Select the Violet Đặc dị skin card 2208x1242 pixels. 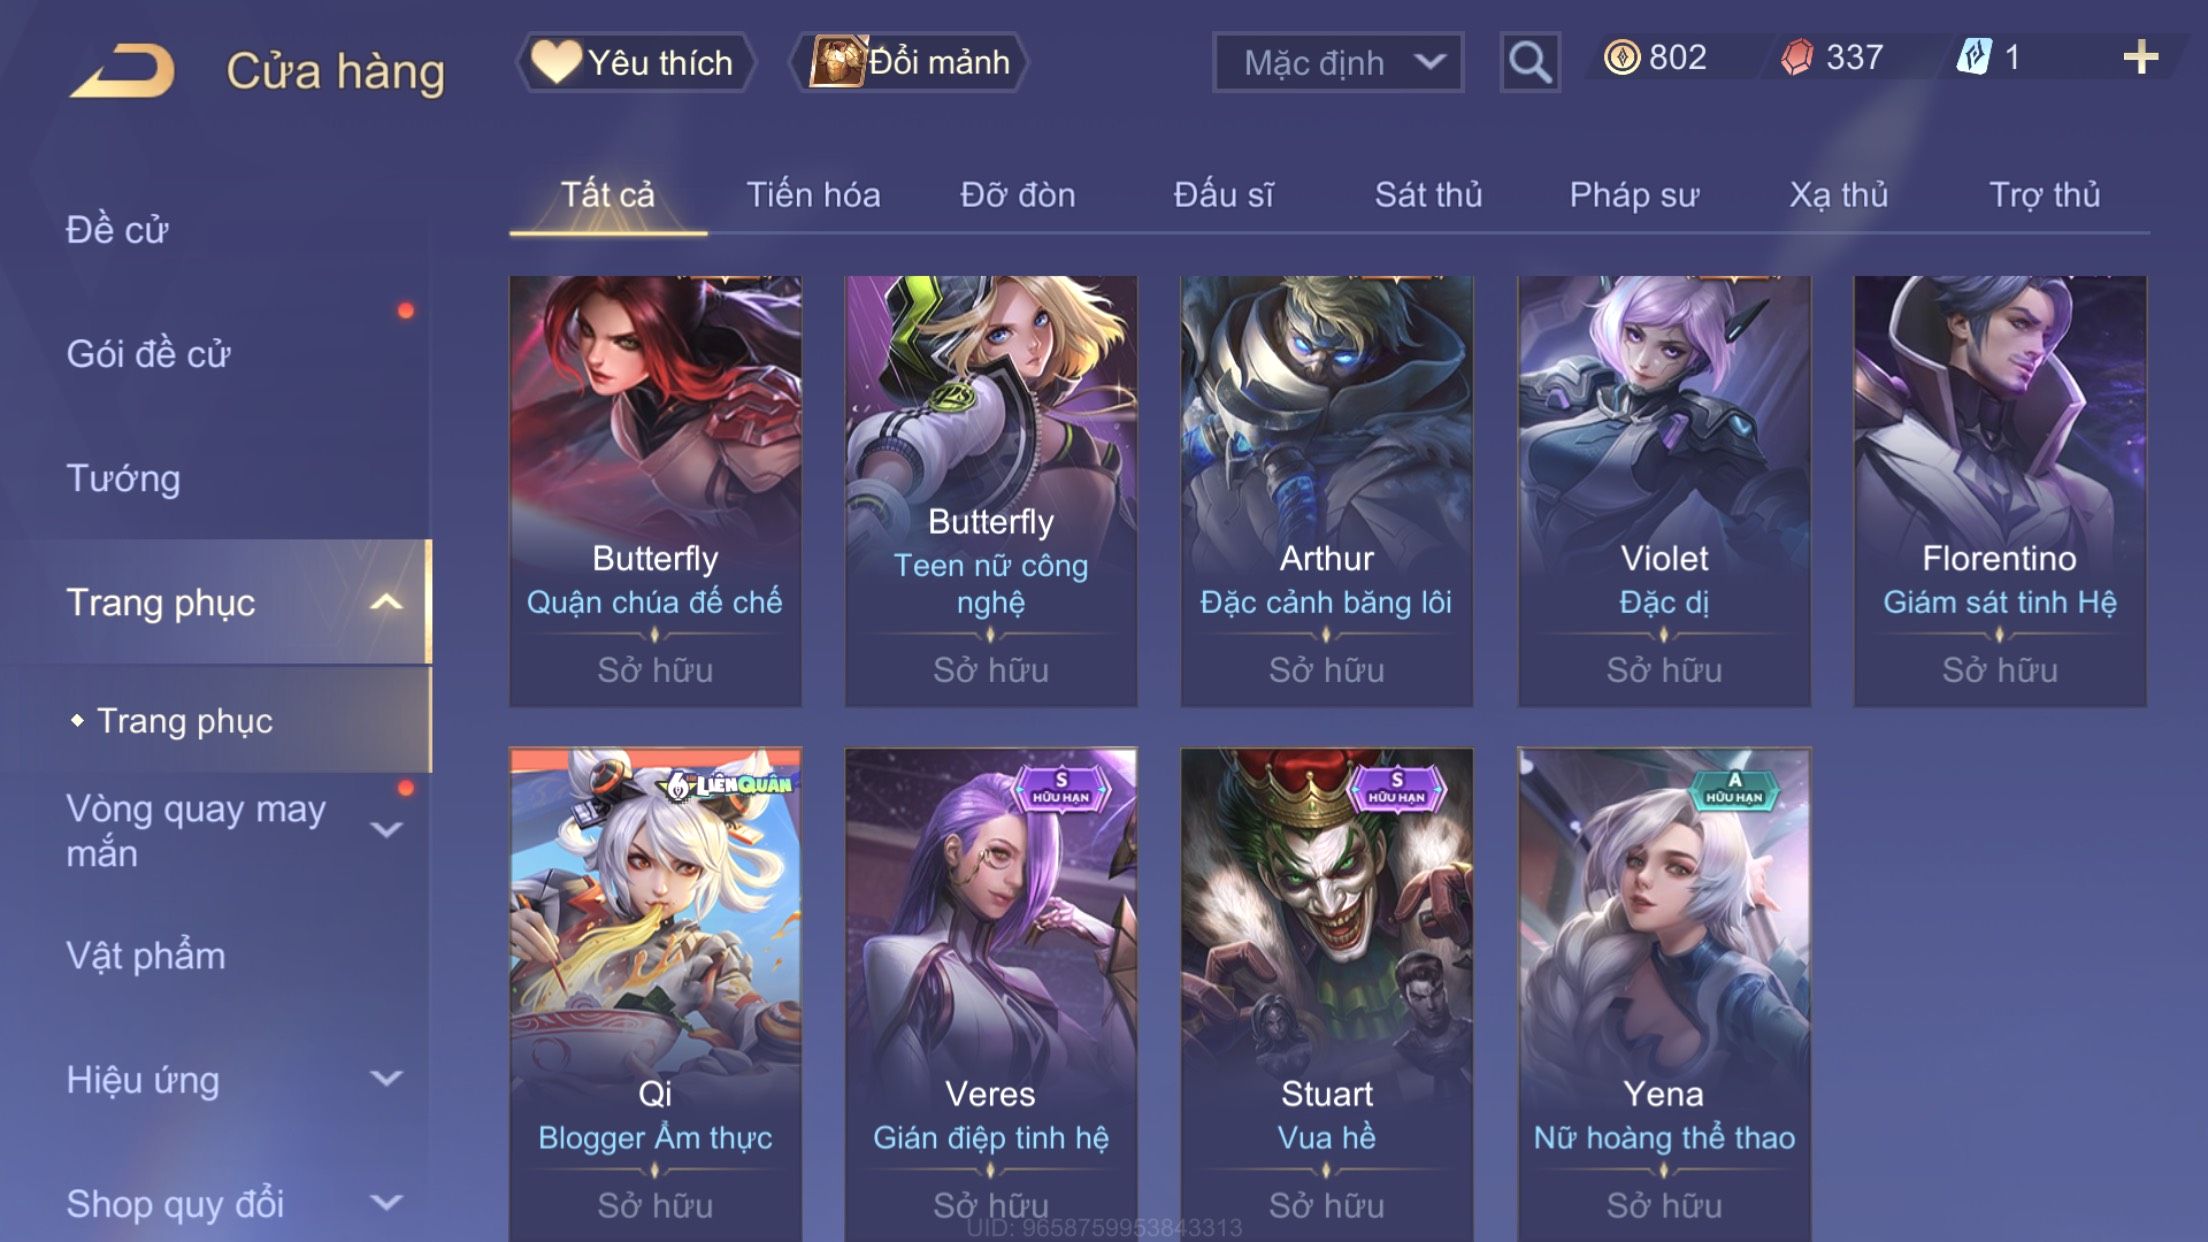[1664, 491]
